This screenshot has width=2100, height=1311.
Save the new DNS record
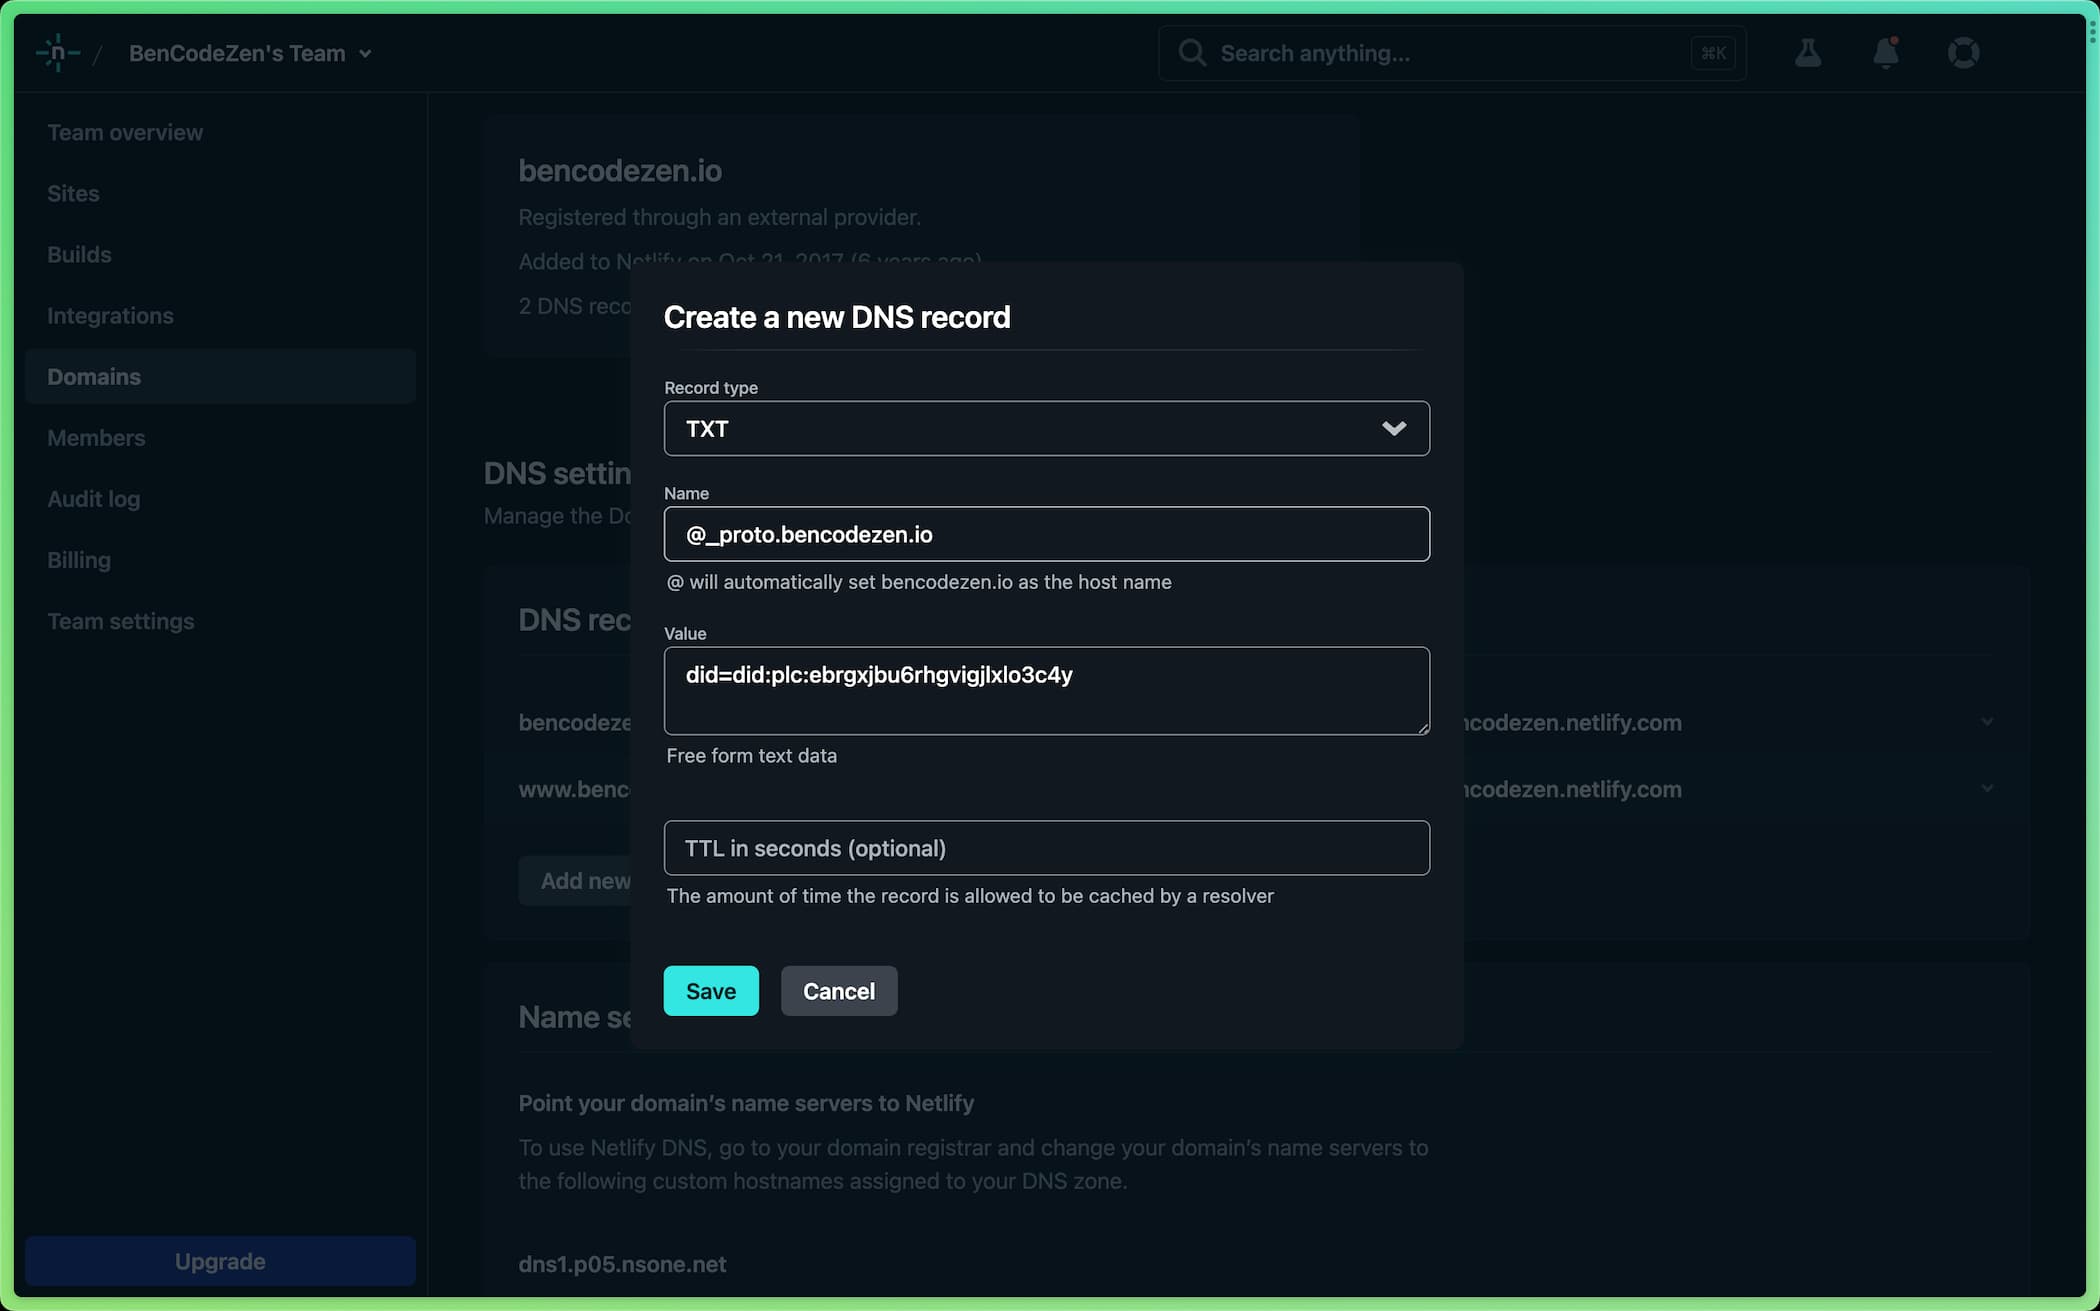(711, 991)
